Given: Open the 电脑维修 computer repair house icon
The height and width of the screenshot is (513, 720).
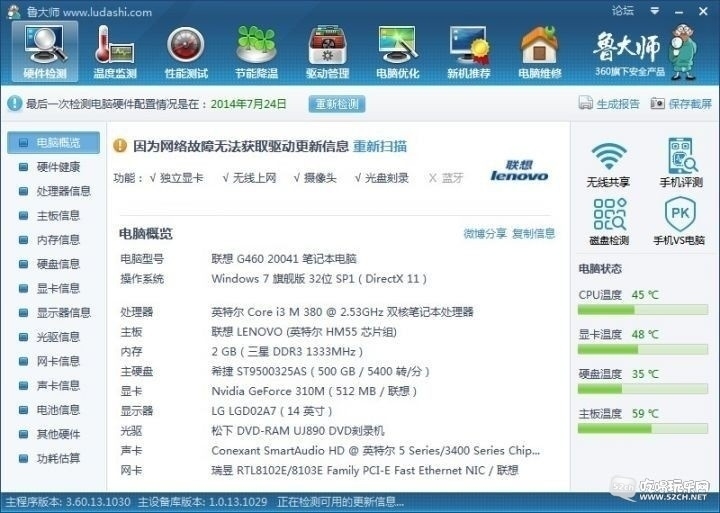Looking at the screenshot, I should [x=540, y=51].
